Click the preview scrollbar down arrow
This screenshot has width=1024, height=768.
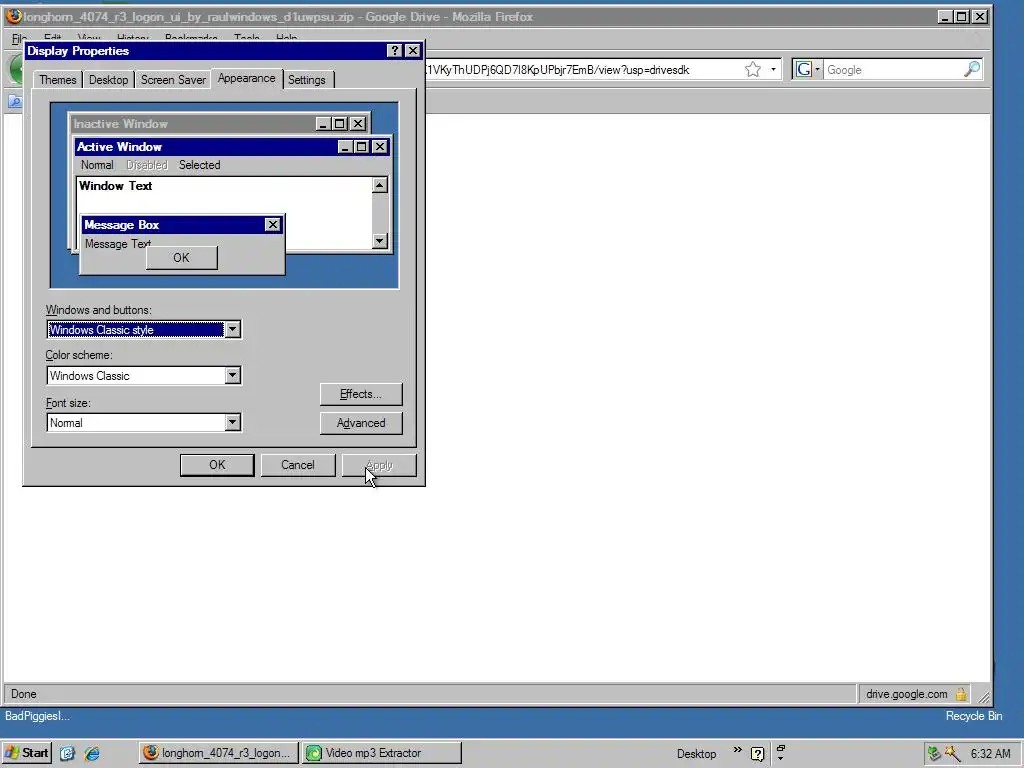coord(379,241)
